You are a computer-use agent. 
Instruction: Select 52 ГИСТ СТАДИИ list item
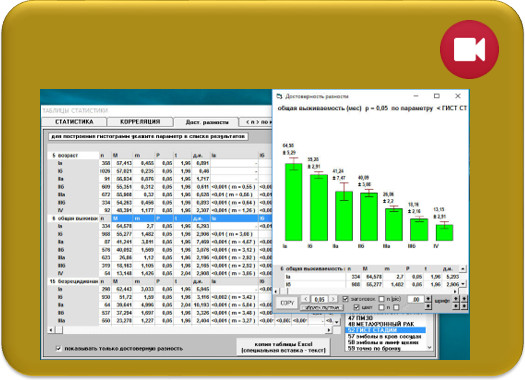click(x=385, y=330)
